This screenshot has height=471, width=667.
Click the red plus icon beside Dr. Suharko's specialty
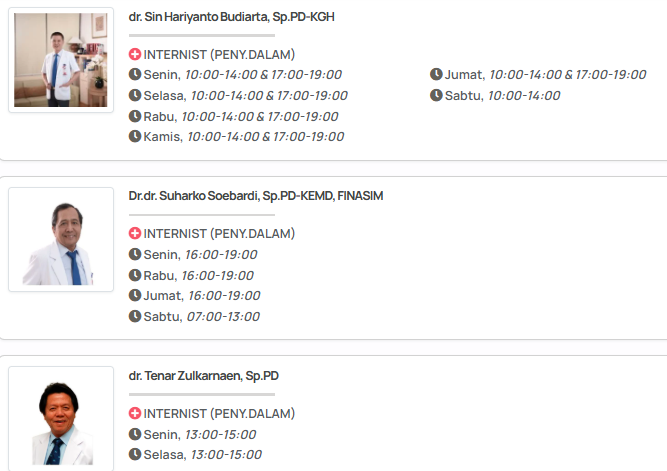(x=135, y=234)
